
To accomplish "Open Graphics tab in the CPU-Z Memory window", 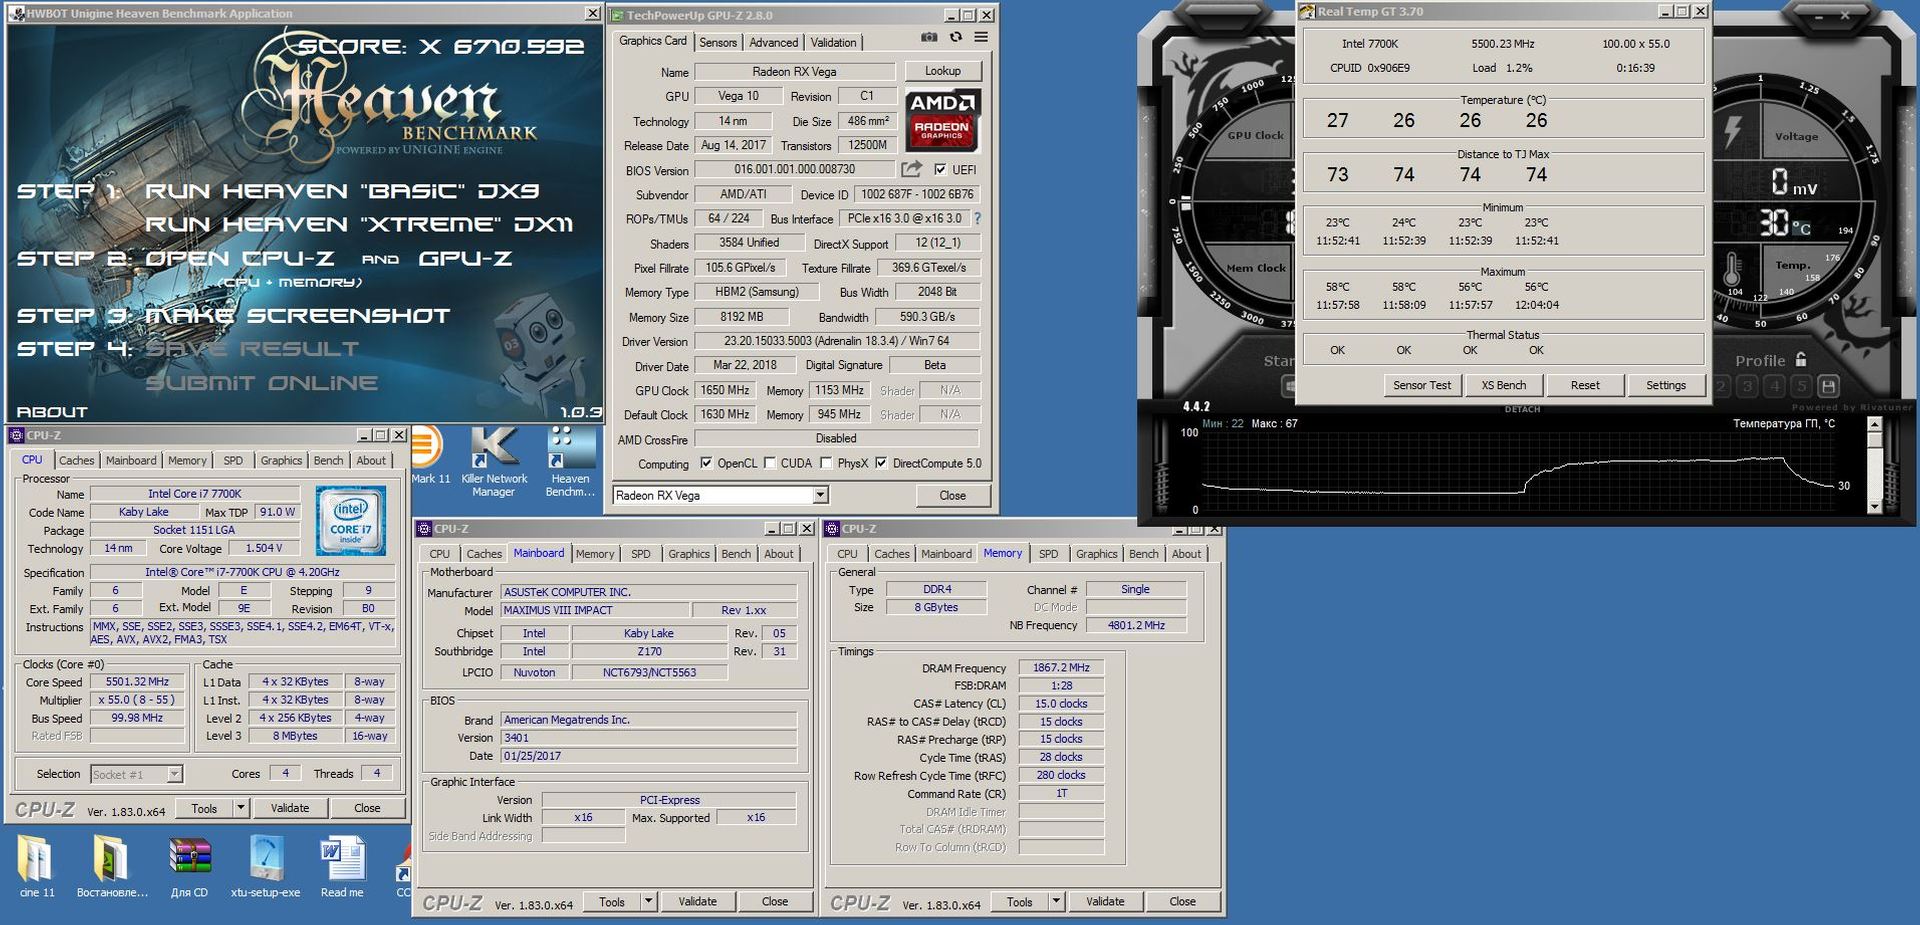I will tap(1096, 554).
